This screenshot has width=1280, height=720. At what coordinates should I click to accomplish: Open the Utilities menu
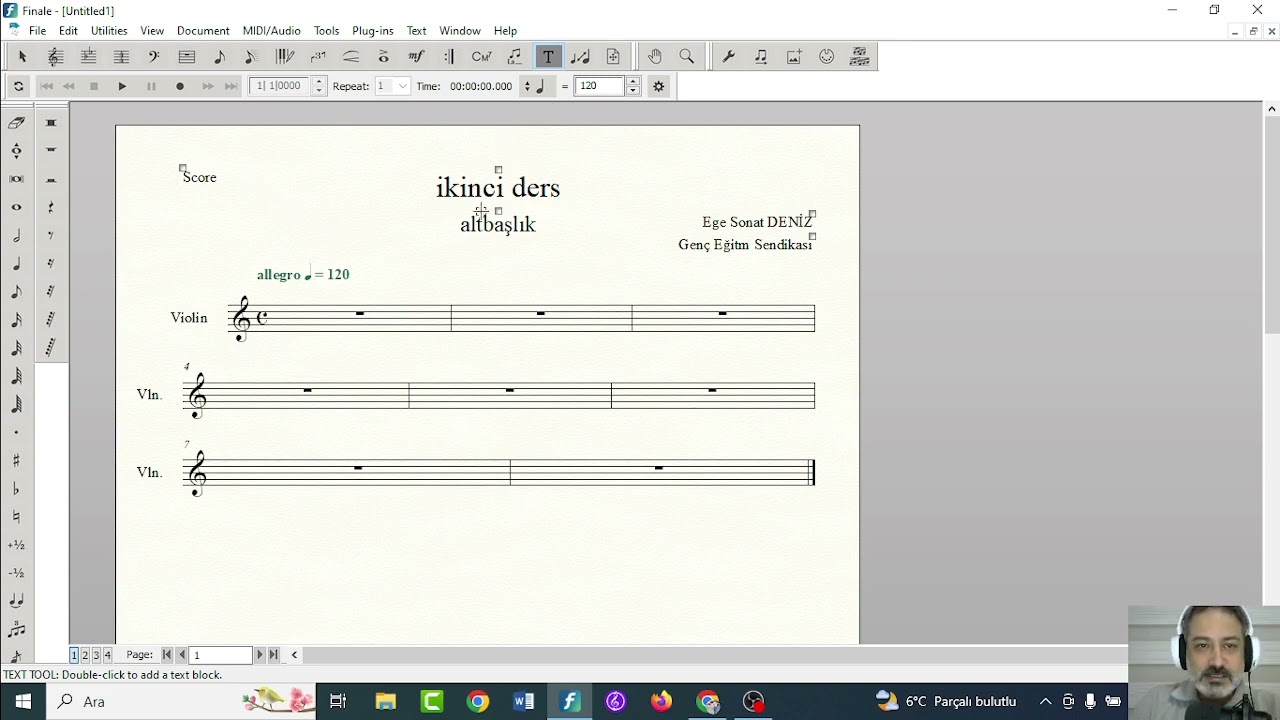tap(109, 31)
